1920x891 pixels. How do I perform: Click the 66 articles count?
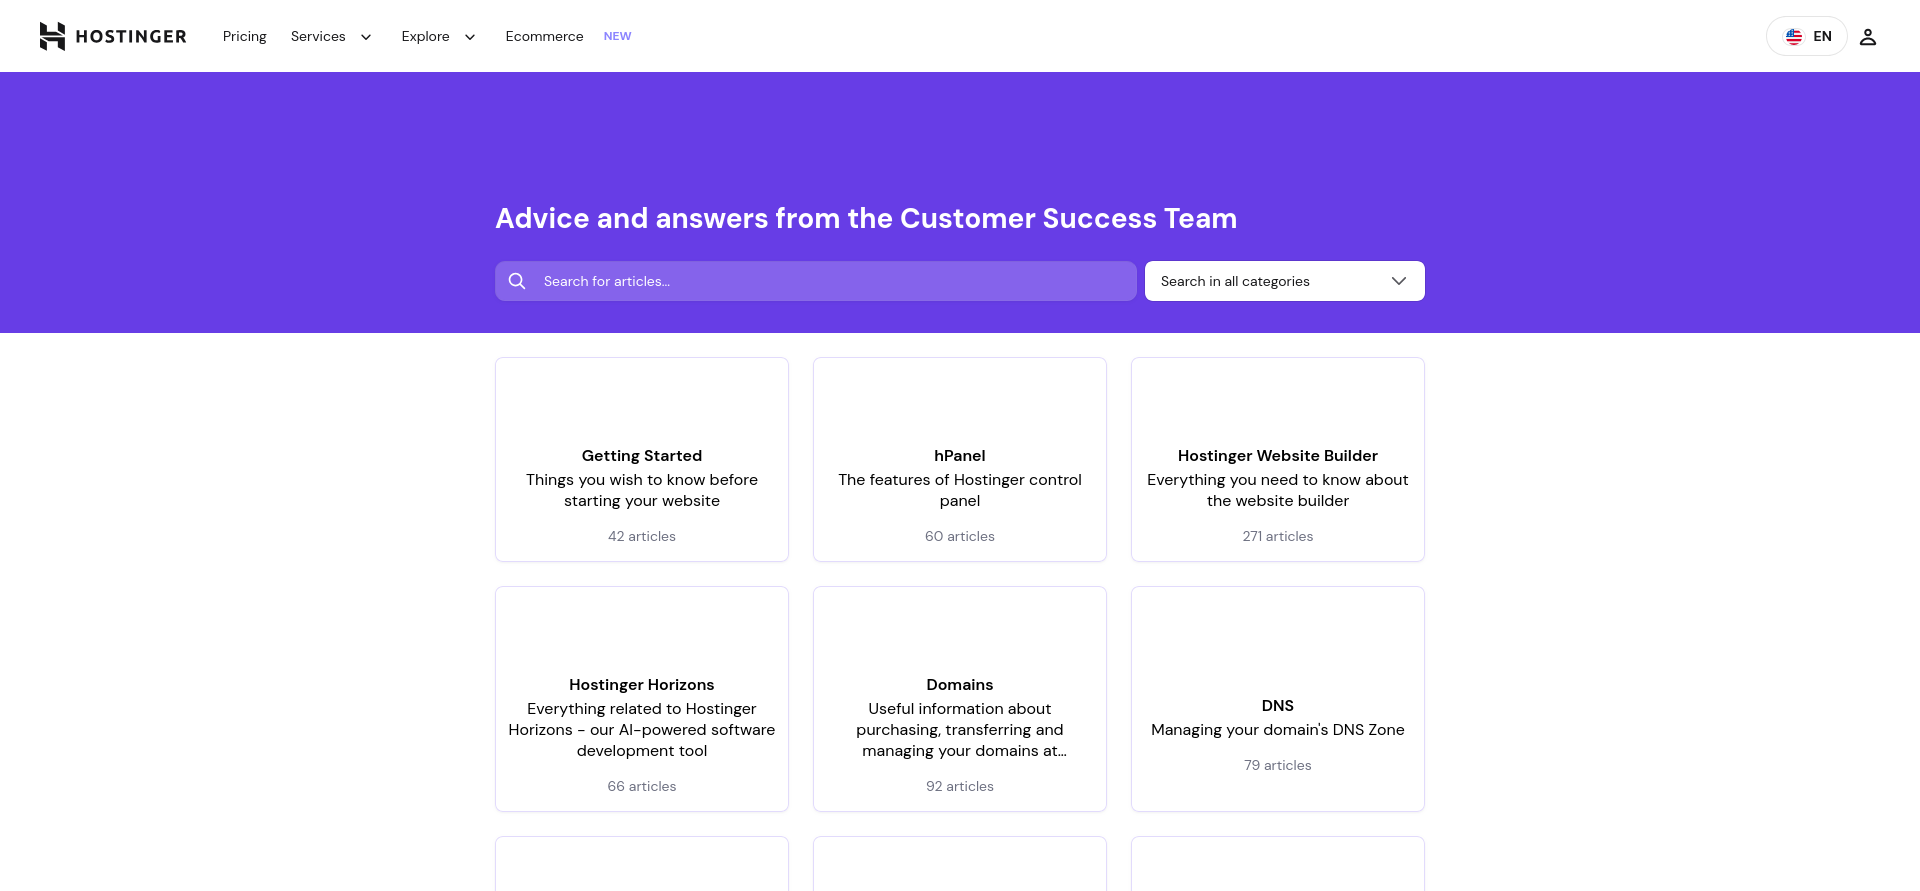(x=642, y=786)
